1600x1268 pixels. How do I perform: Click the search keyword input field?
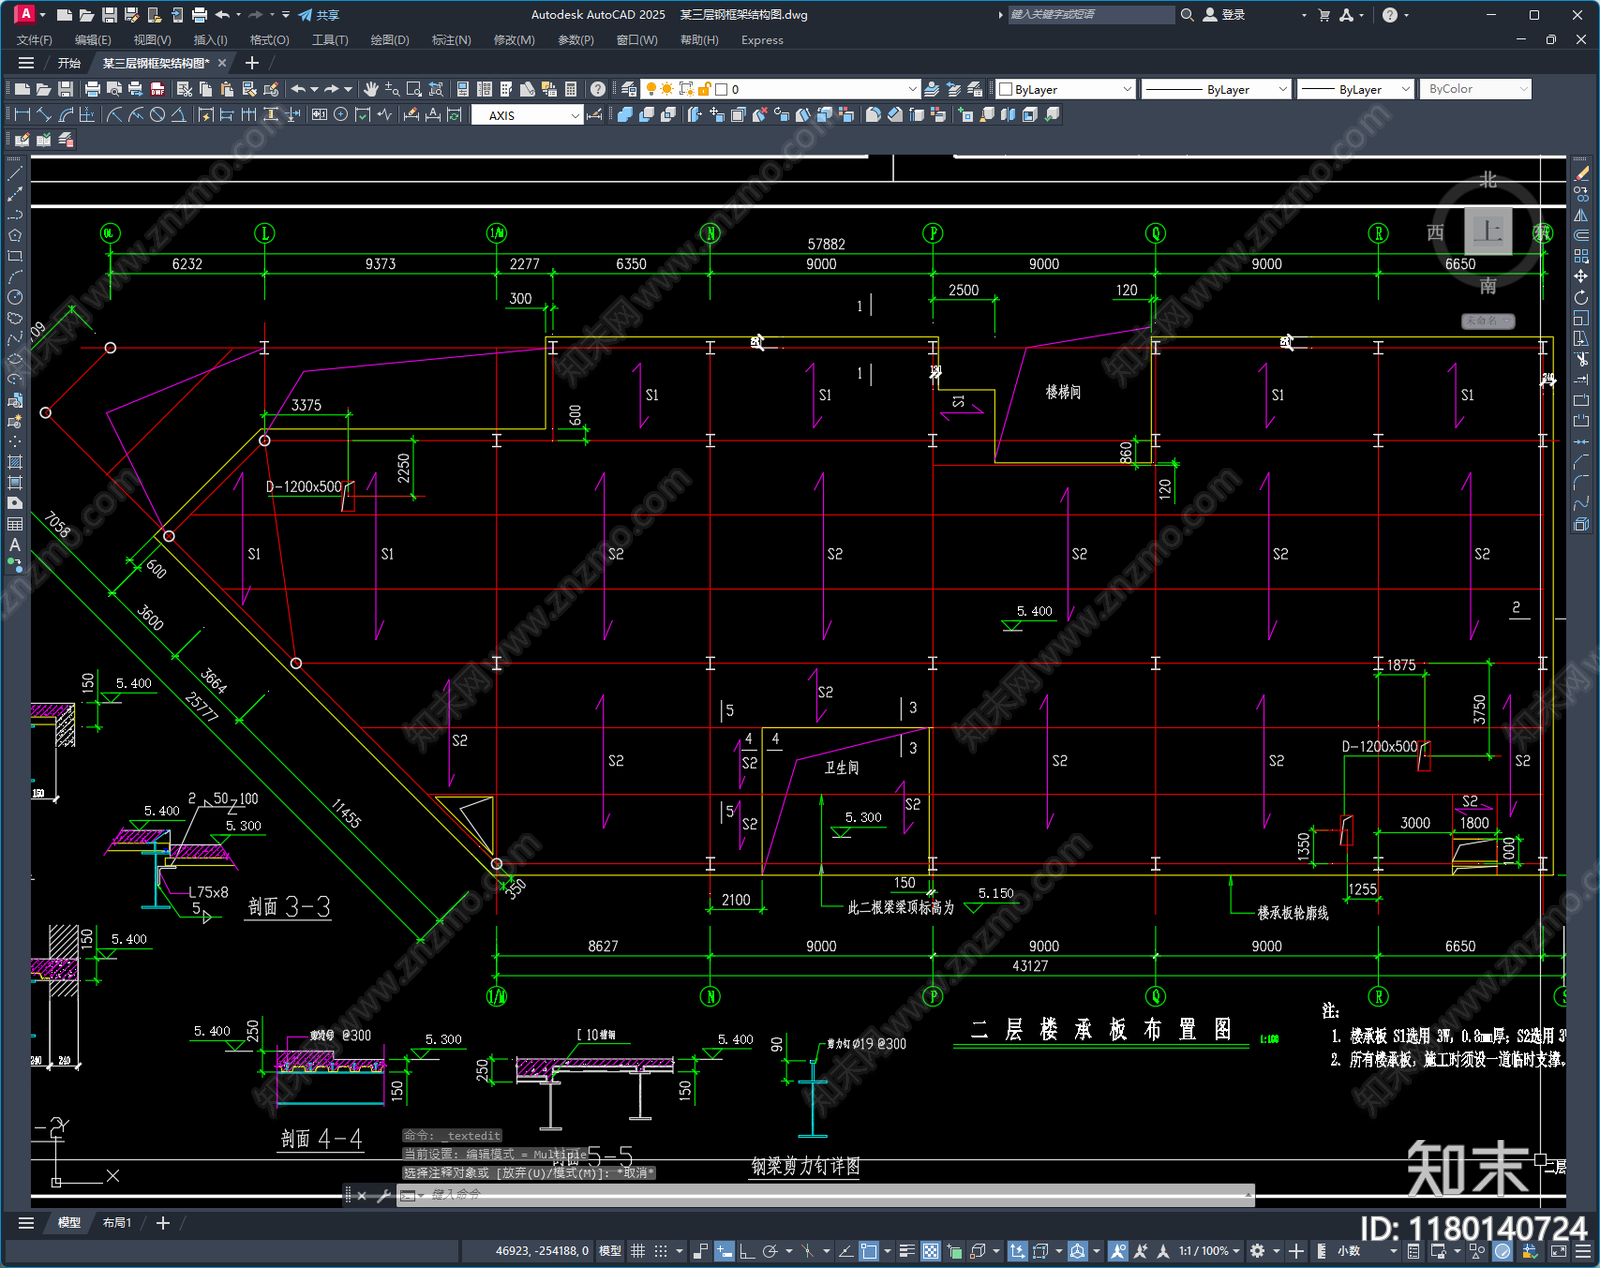coord(1091,15)
